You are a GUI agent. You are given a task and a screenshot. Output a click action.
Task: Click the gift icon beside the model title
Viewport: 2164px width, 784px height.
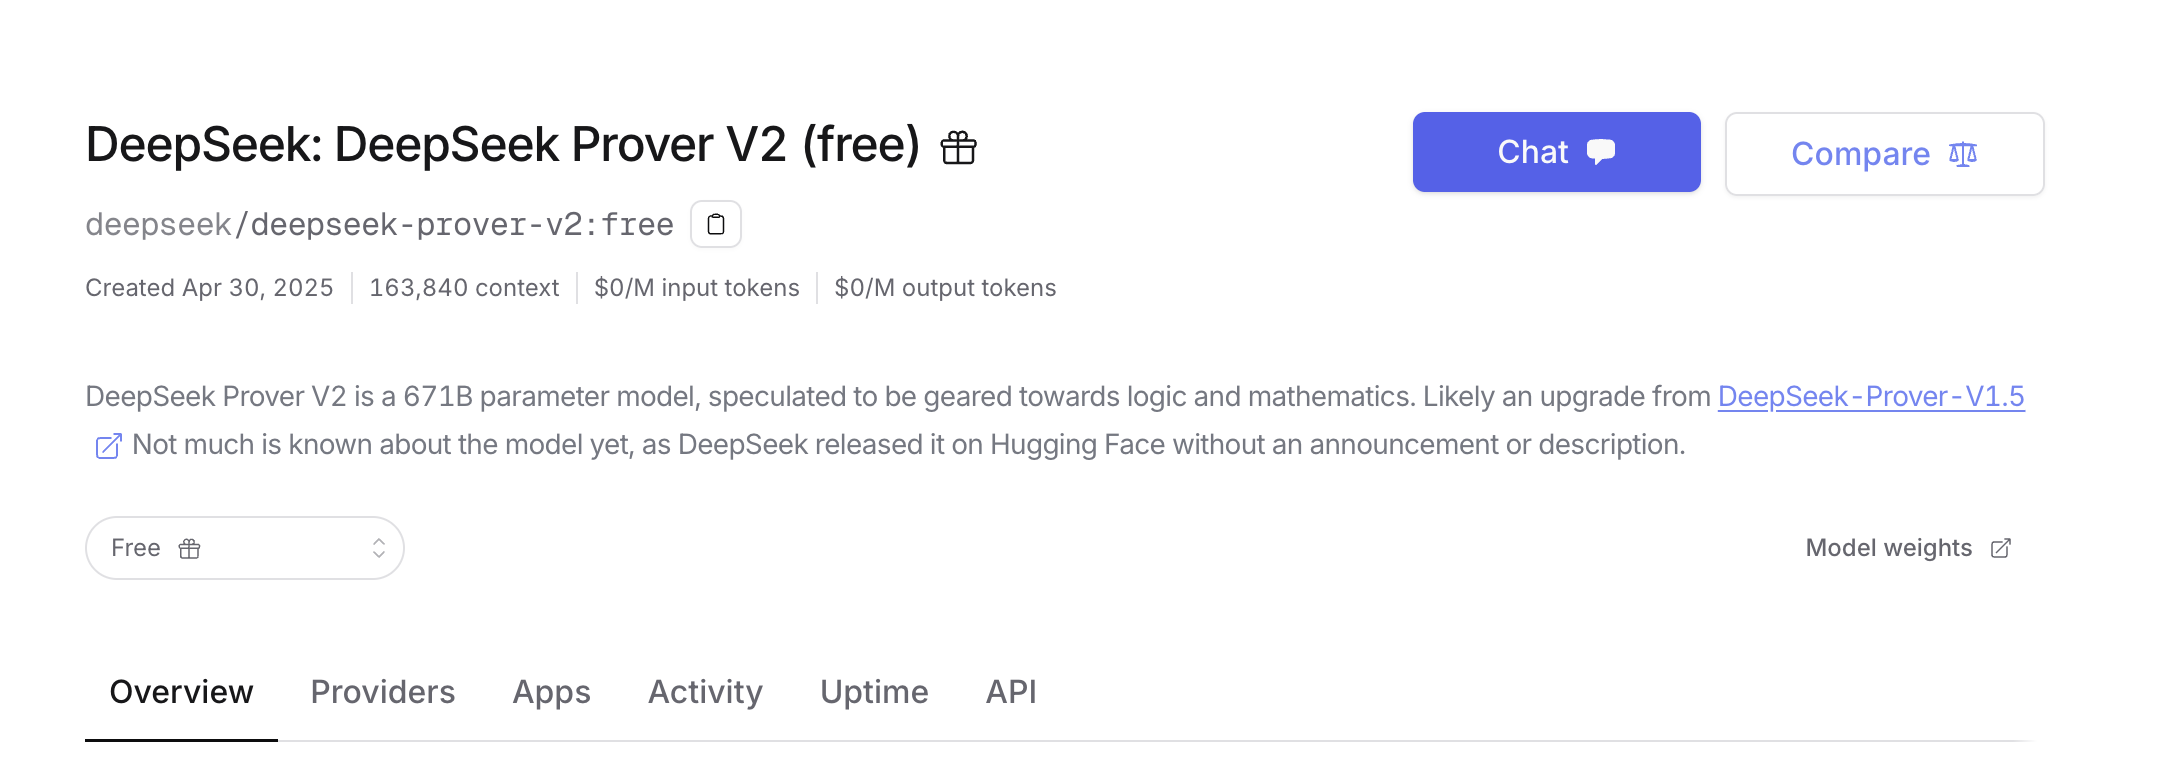958,146
